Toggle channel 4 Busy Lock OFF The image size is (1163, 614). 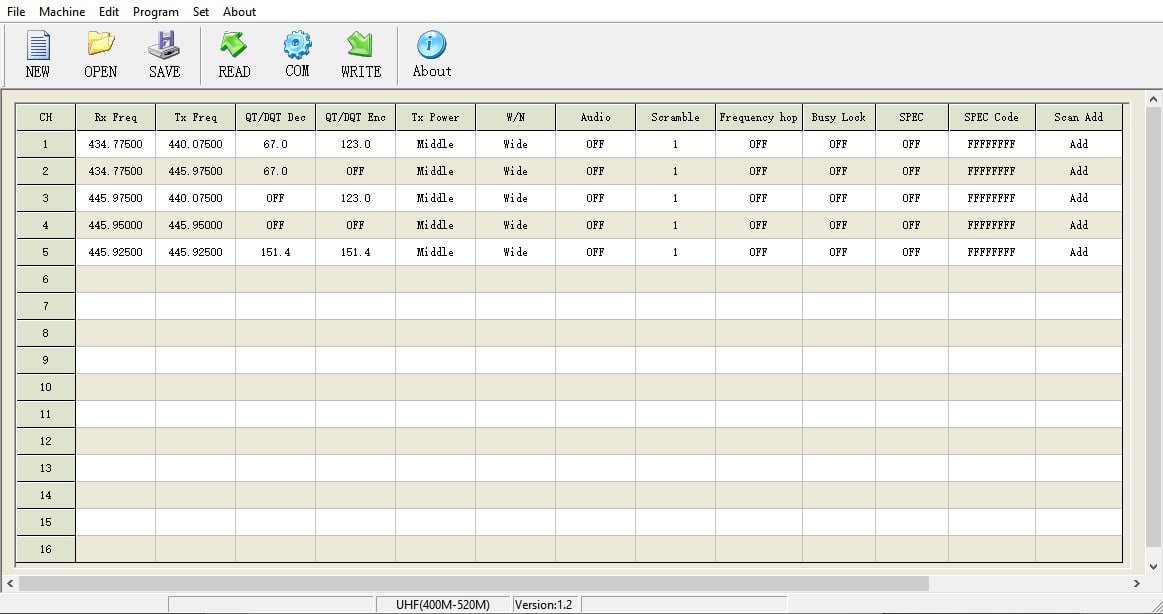click(838, 225)
